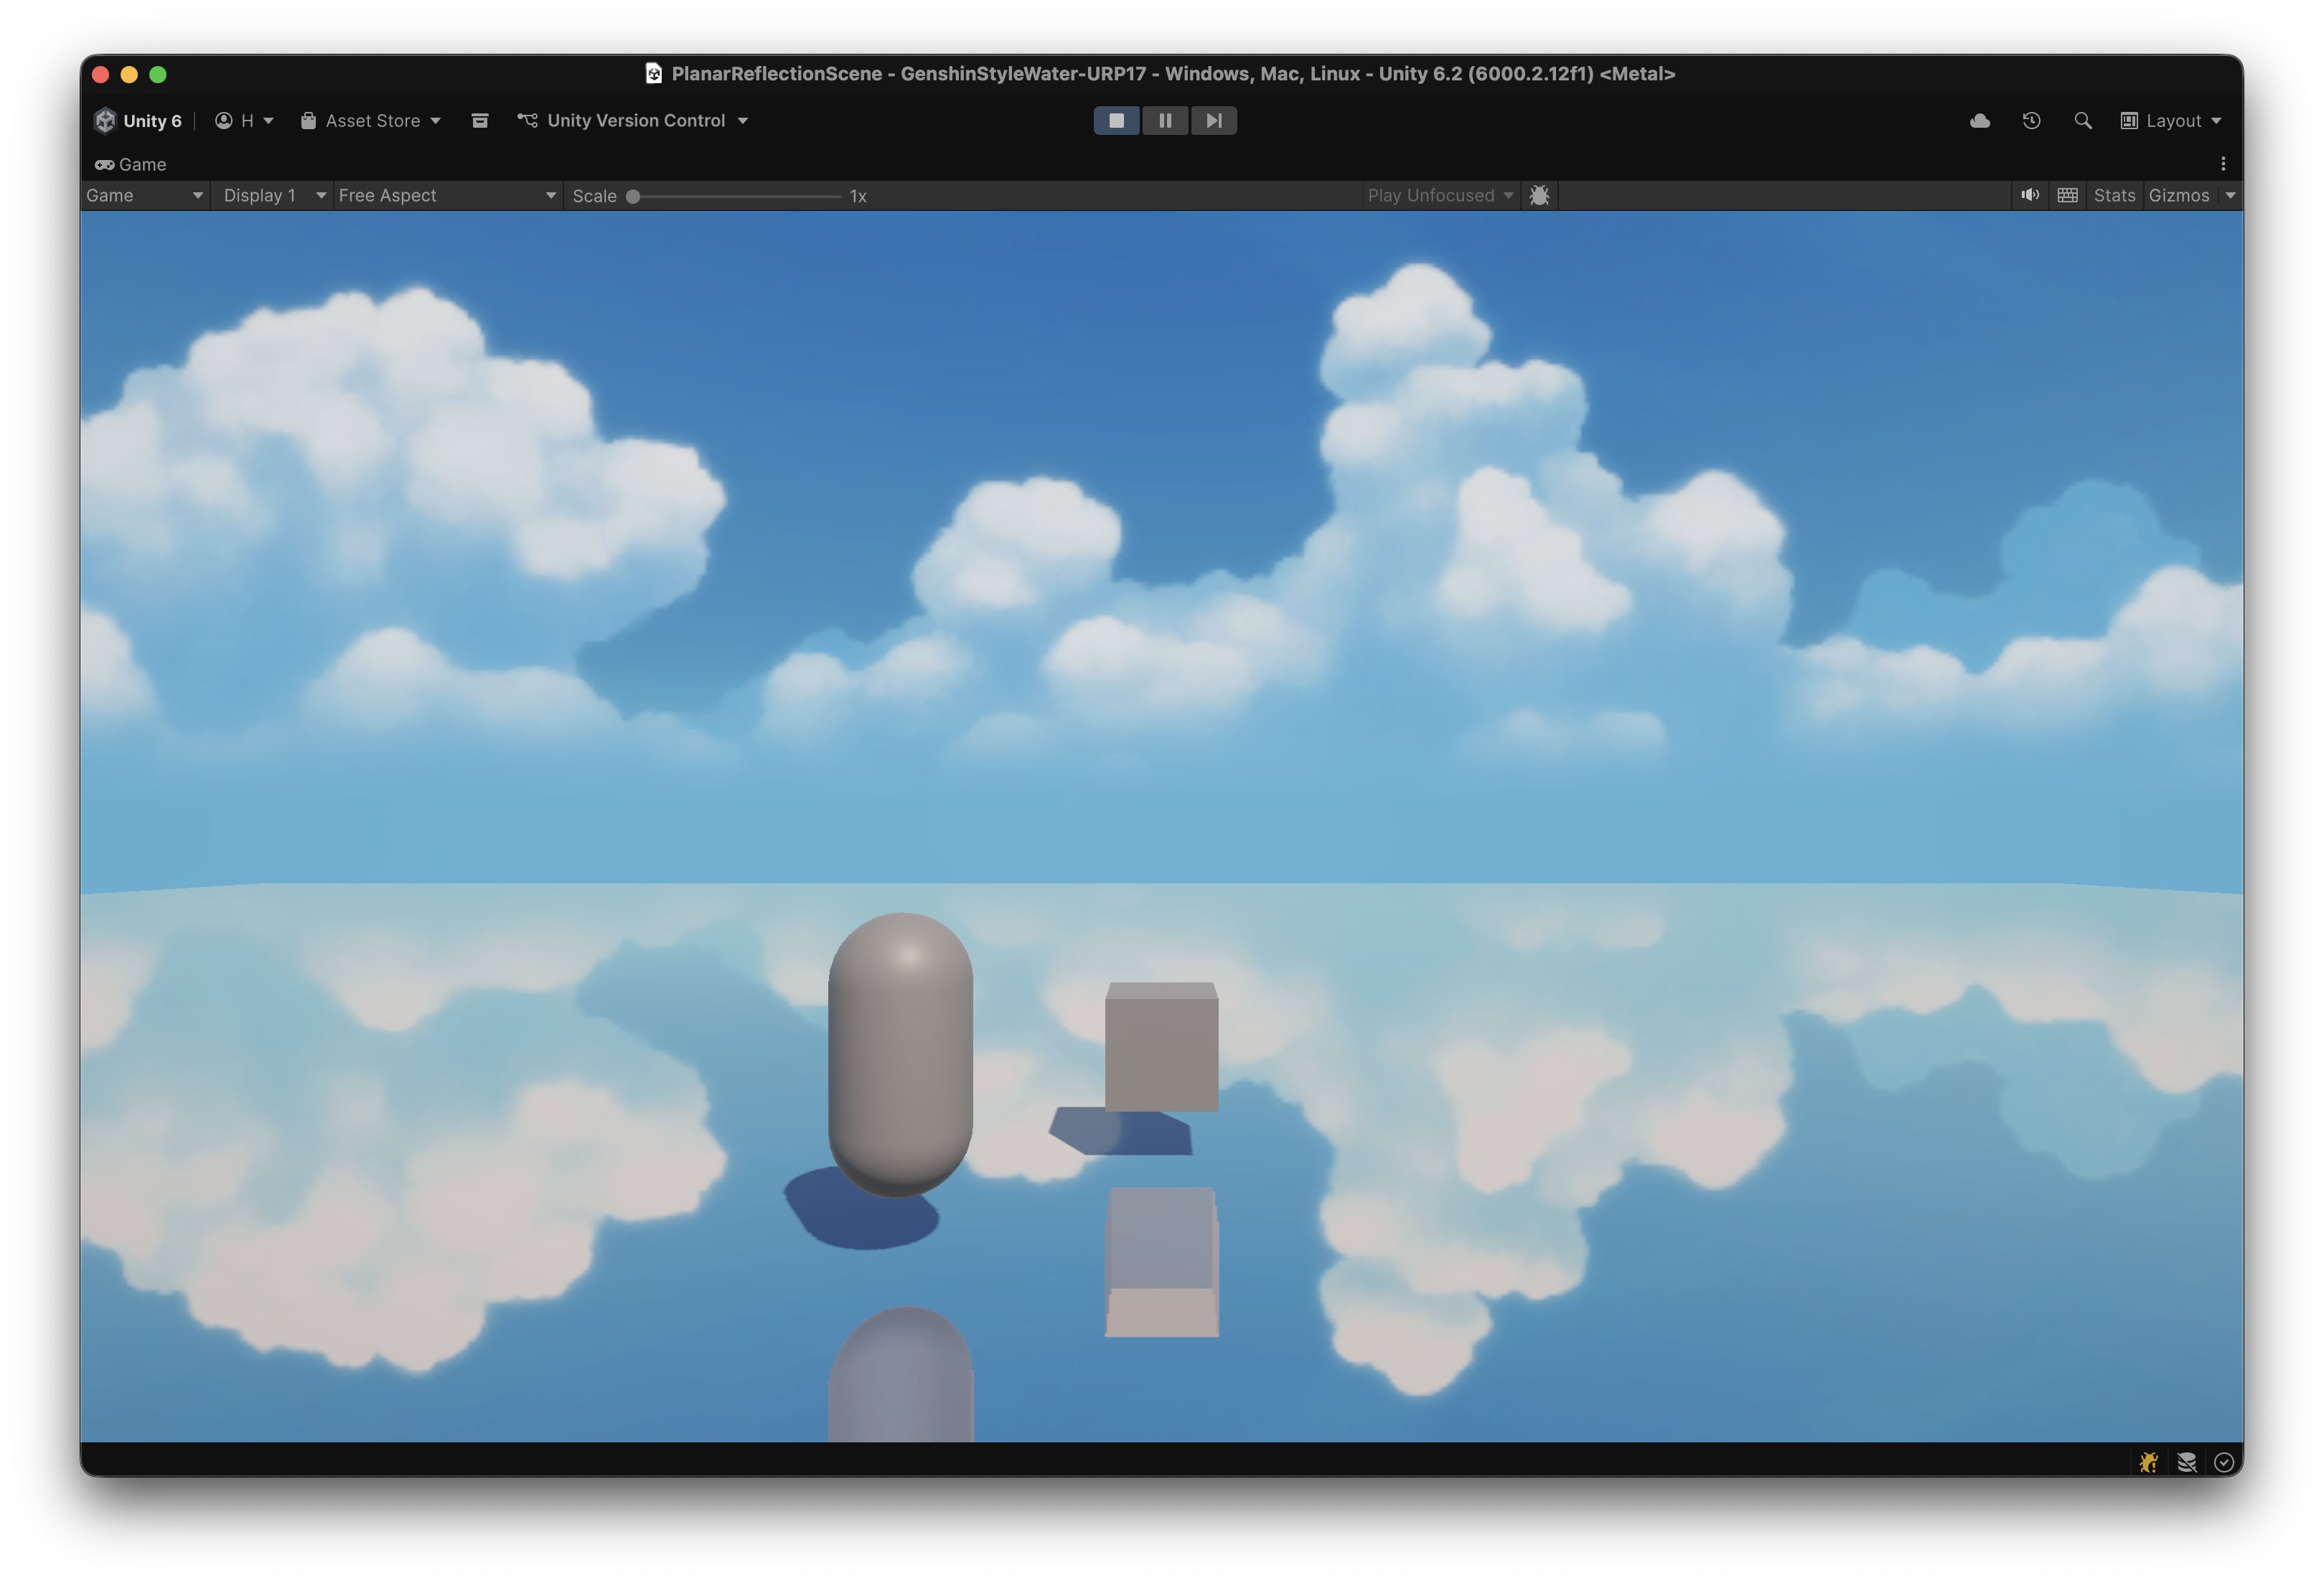Show rendering Stats overlay
This screenshot has width=2324, height=1583.
pos(2114,195)
